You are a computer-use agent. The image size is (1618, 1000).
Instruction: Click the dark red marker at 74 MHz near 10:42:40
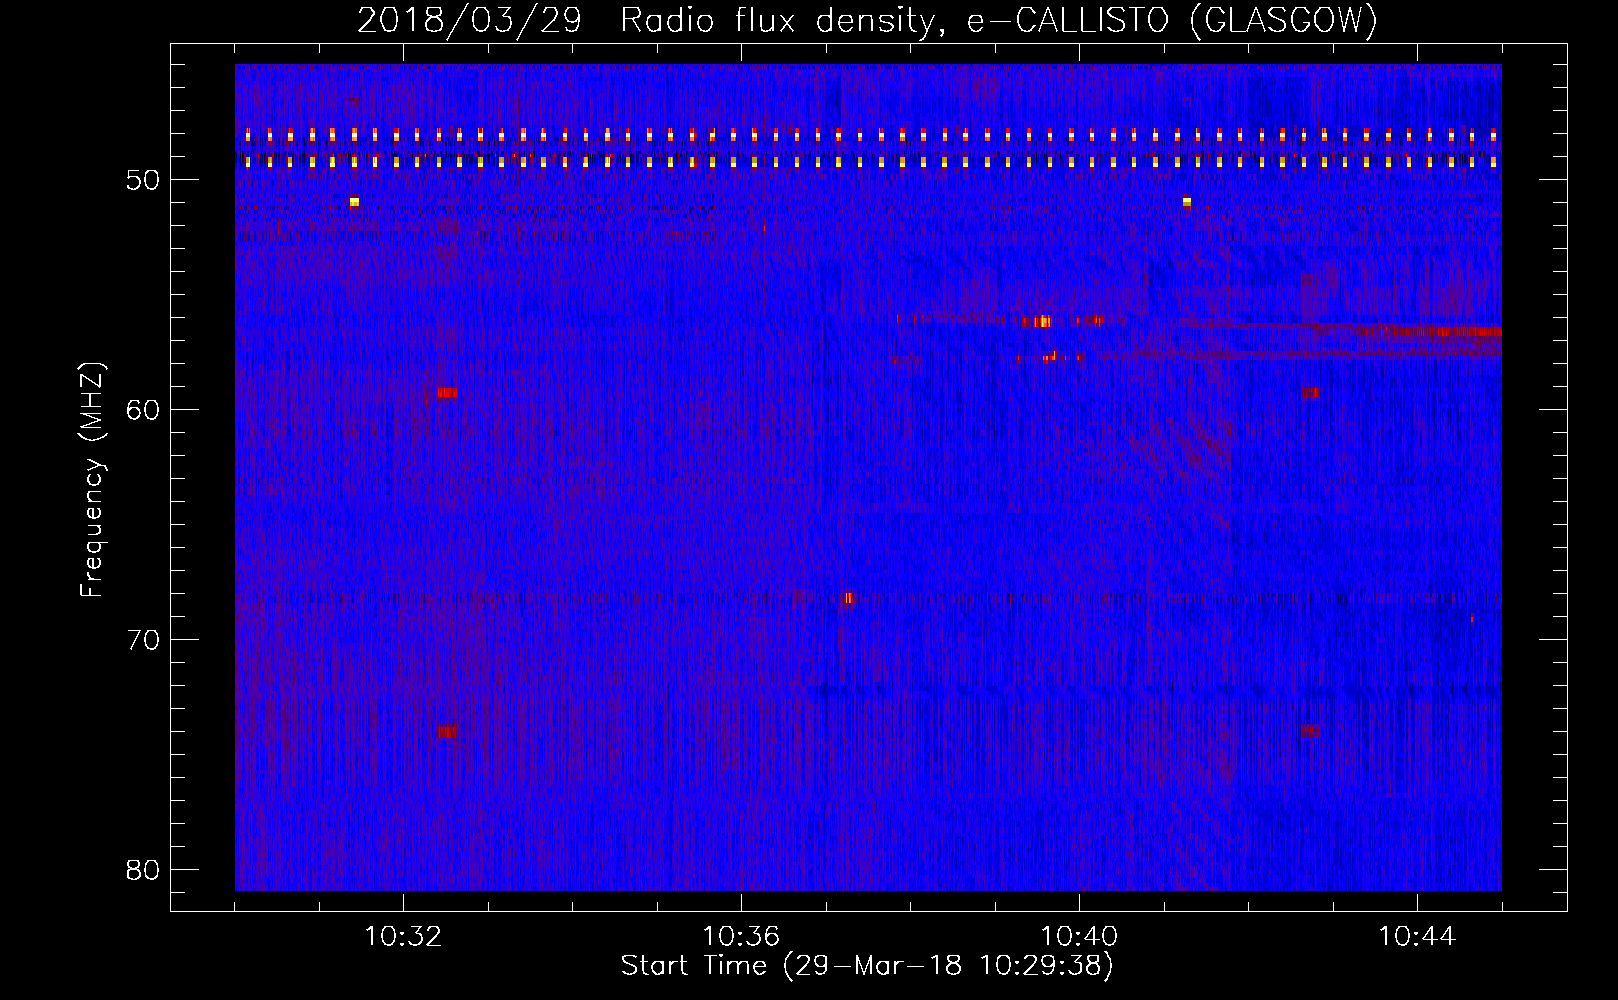(x=1310, y=731)
